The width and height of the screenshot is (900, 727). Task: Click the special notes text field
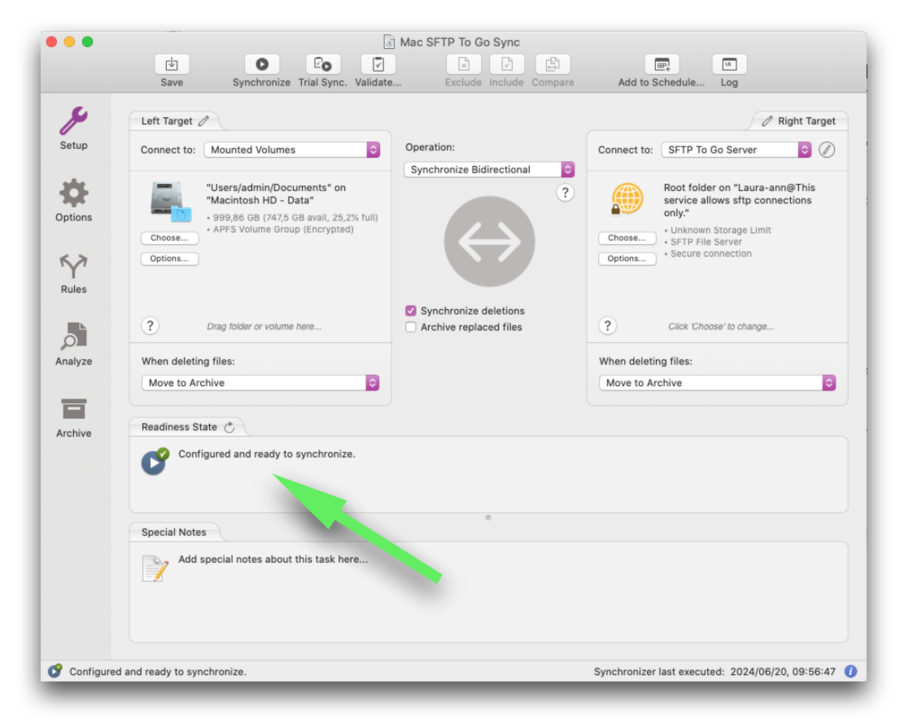273,559
